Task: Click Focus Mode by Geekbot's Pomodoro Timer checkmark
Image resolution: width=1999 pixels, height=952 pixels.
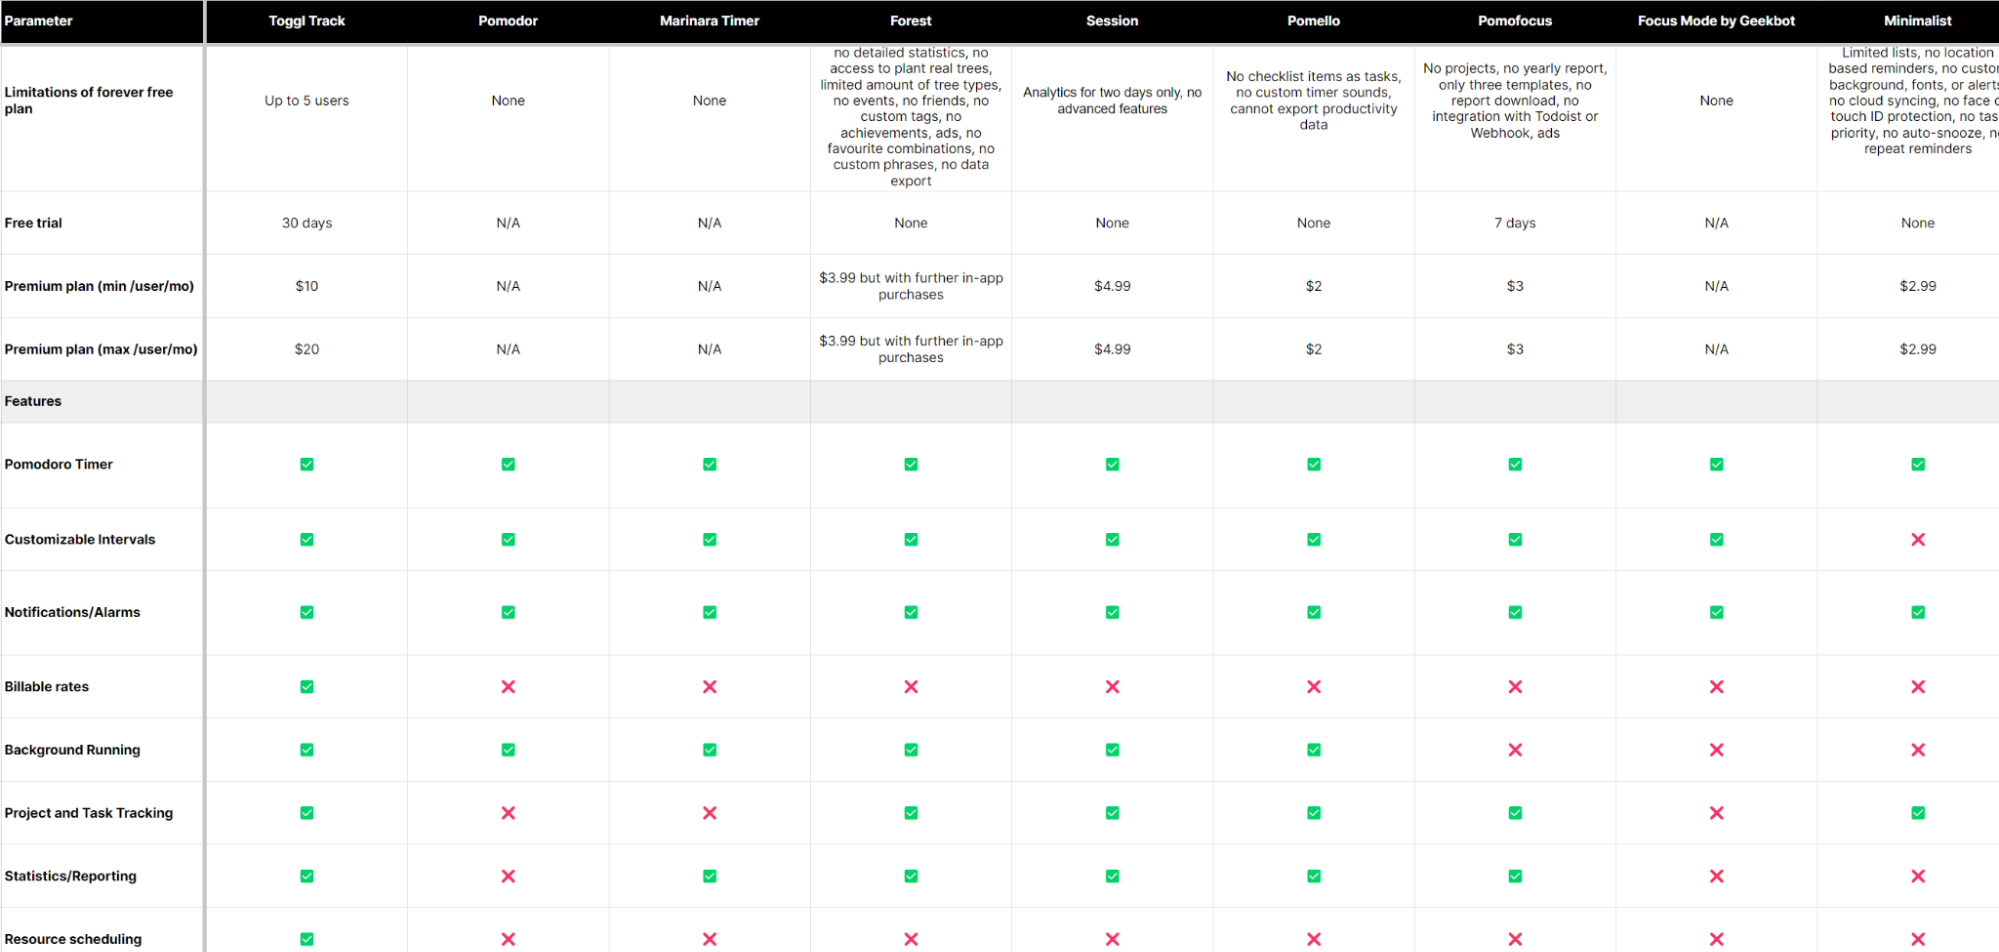Action: pos(1716,464)
